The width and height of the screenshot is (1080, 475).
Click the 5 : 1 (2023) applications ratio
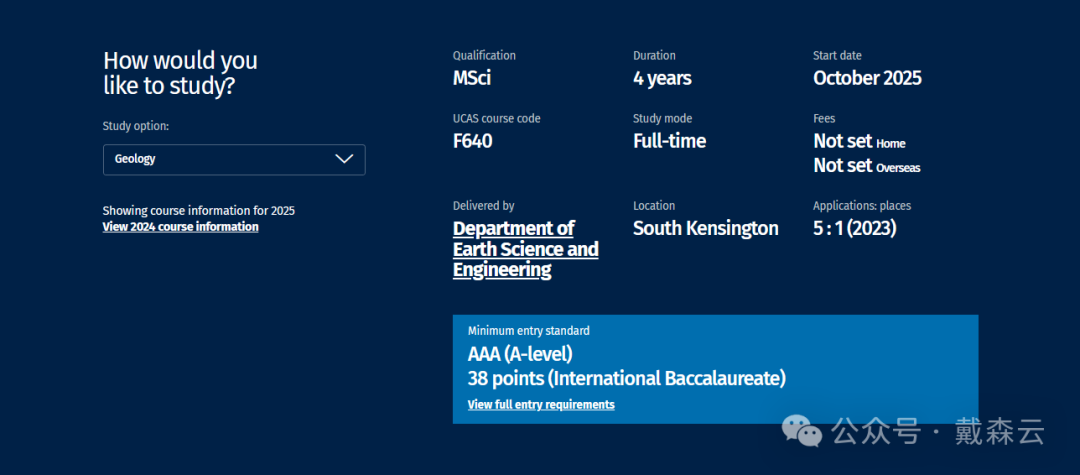coord(854,228)
